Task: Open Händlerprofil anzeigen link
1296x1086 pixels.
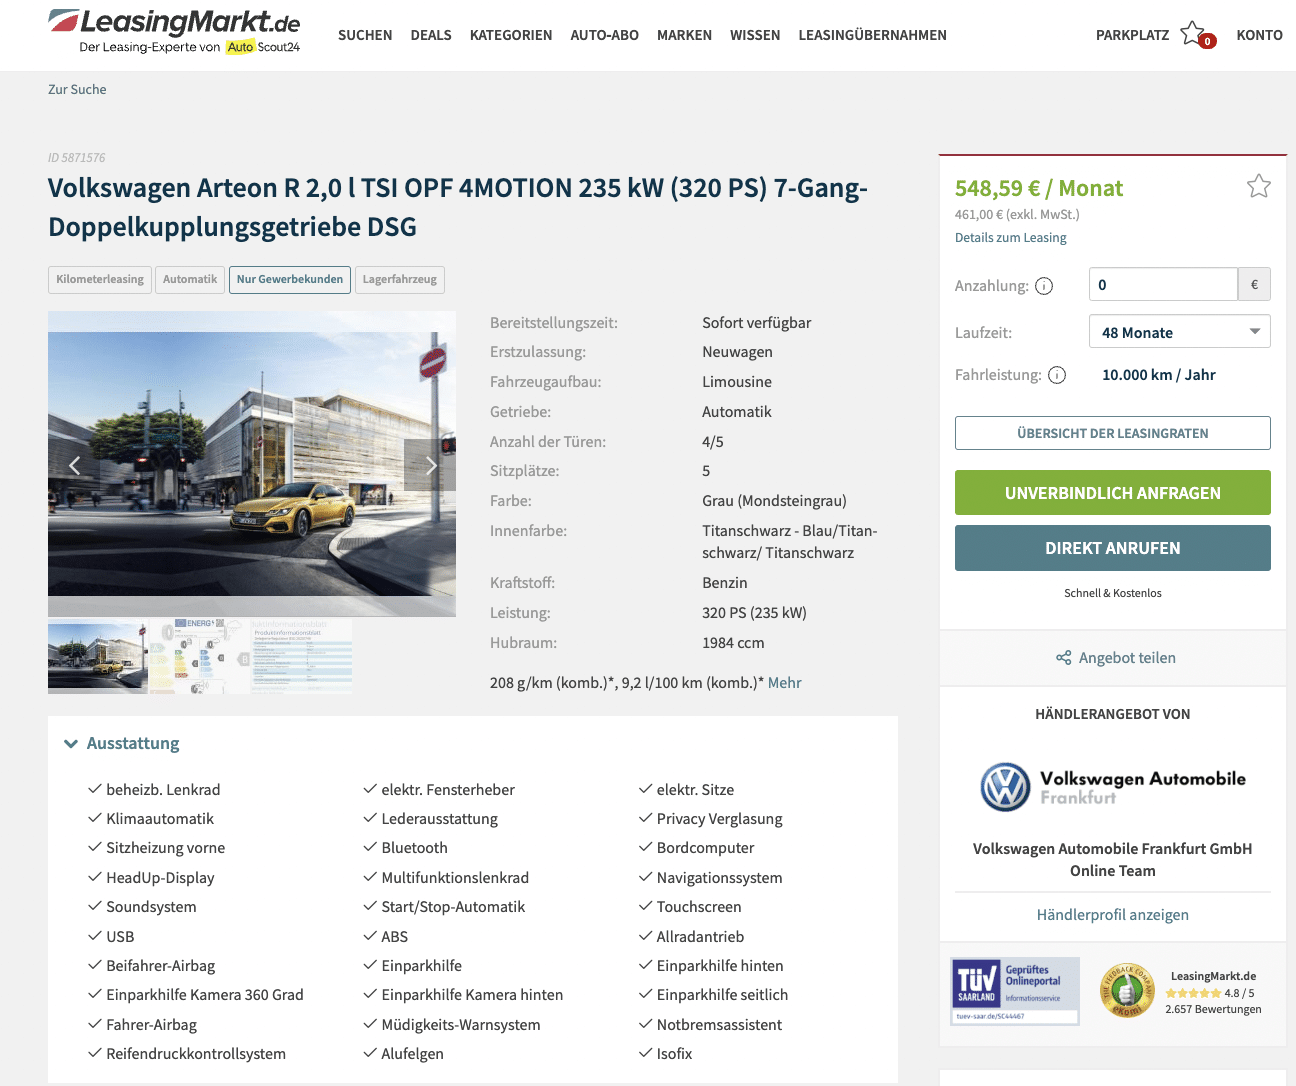Action: (x=1113, y=915)
